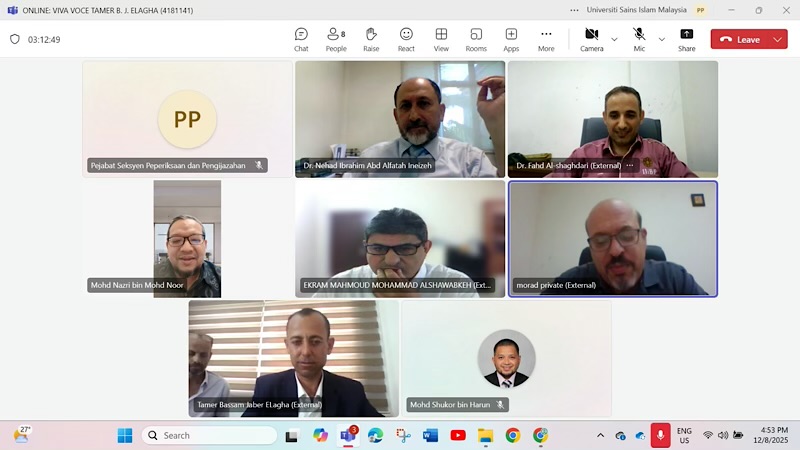Toggle the red microphone taskbar indicator

click(x=660, y=435)
